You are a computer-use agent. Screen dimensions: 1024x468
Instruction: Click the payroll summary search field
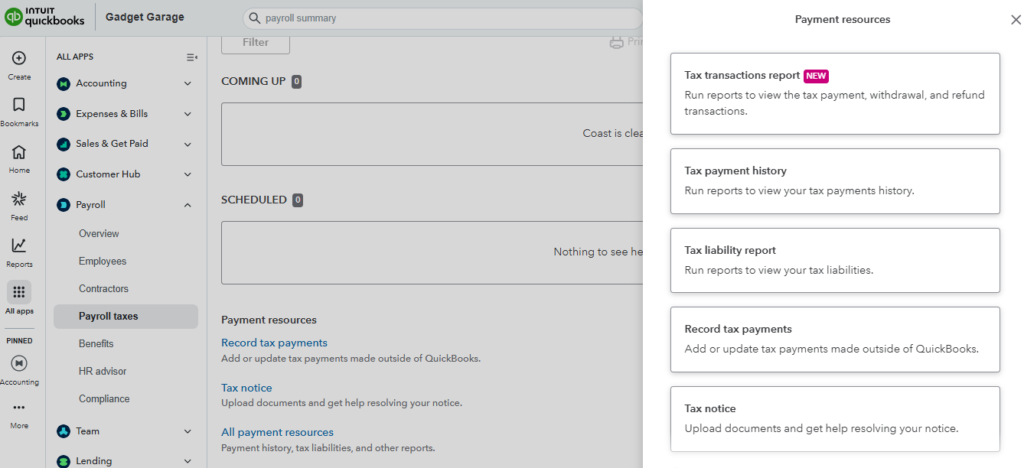(x=442, y=18)
